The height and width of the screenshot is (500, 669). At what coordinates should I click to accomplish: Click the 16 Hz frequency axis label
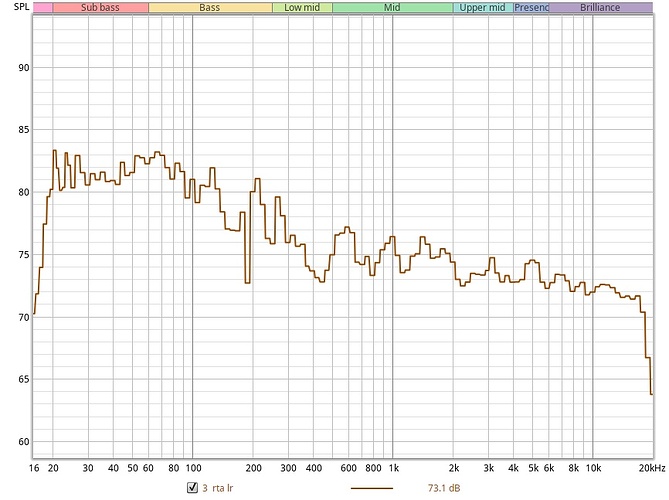coord(35,468)
